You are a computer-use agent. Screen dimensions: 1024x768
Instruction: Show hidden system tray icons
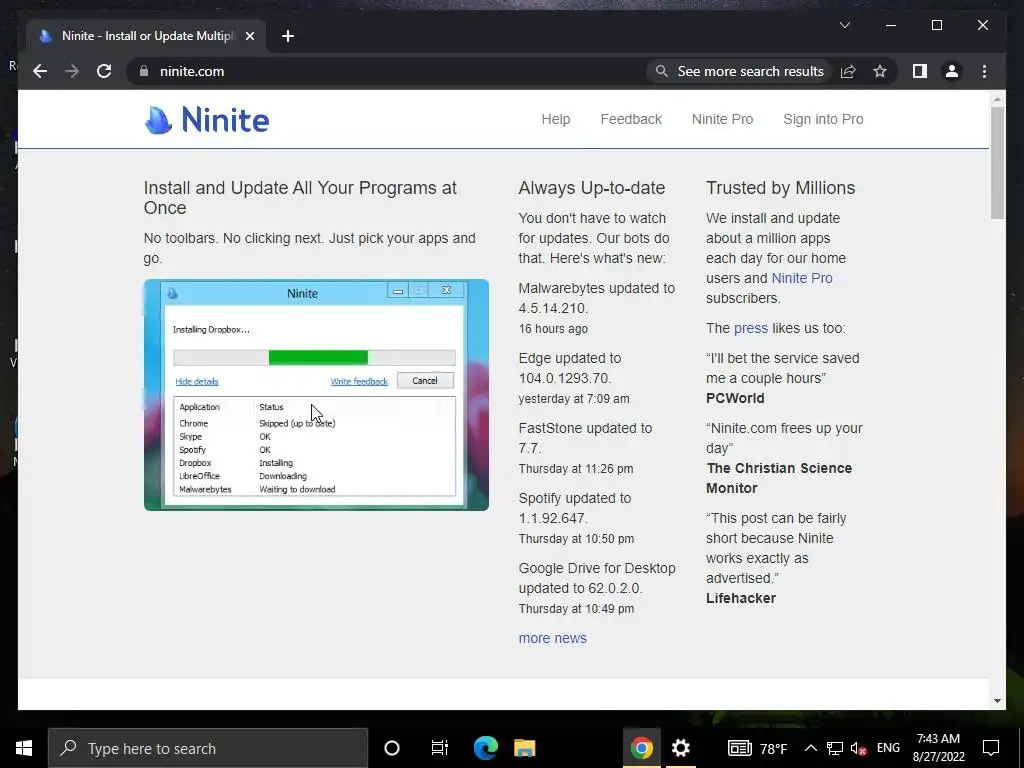pyautogui.click(x=810, y=748)
